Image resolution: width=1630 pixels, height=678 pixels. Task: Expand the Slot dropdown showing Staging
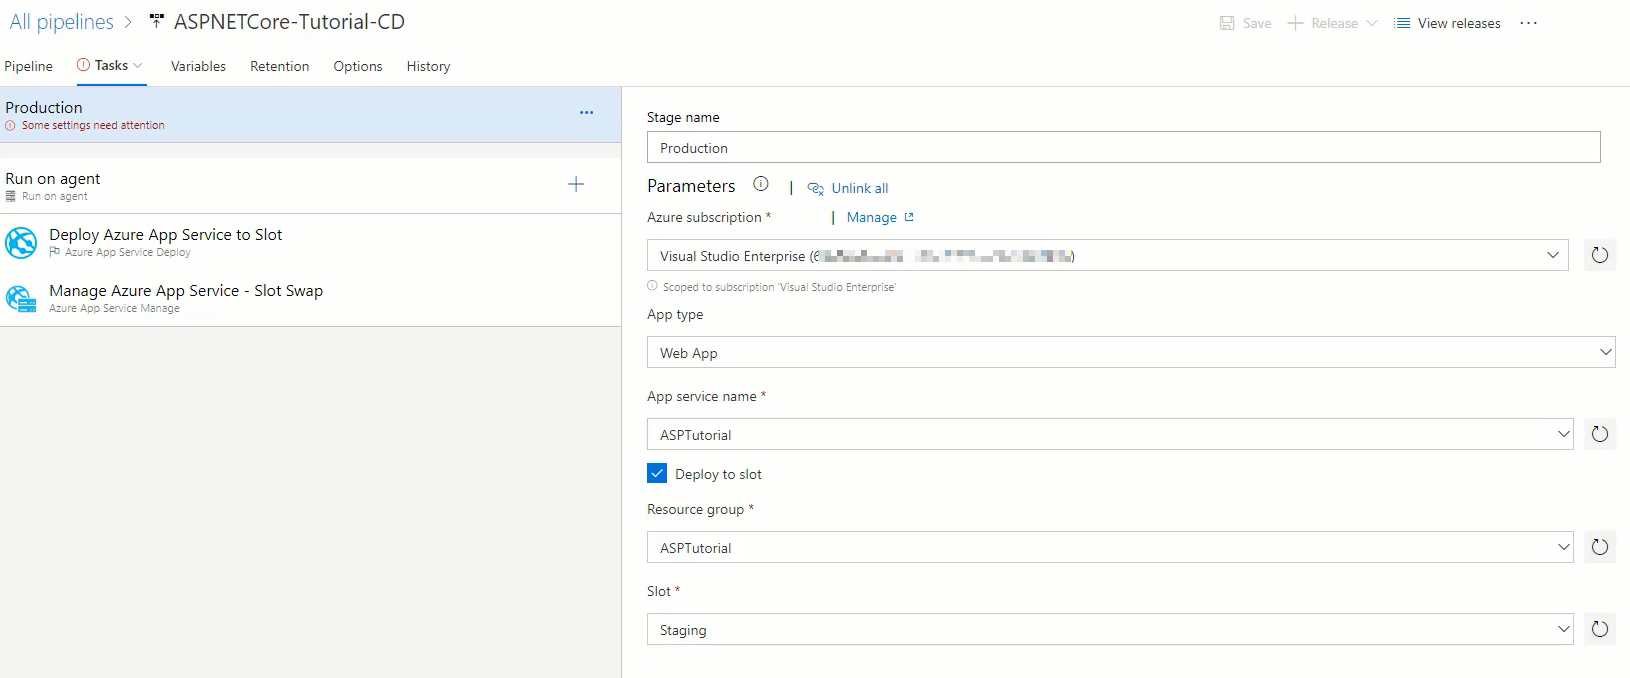click(x=1563, y=630)
